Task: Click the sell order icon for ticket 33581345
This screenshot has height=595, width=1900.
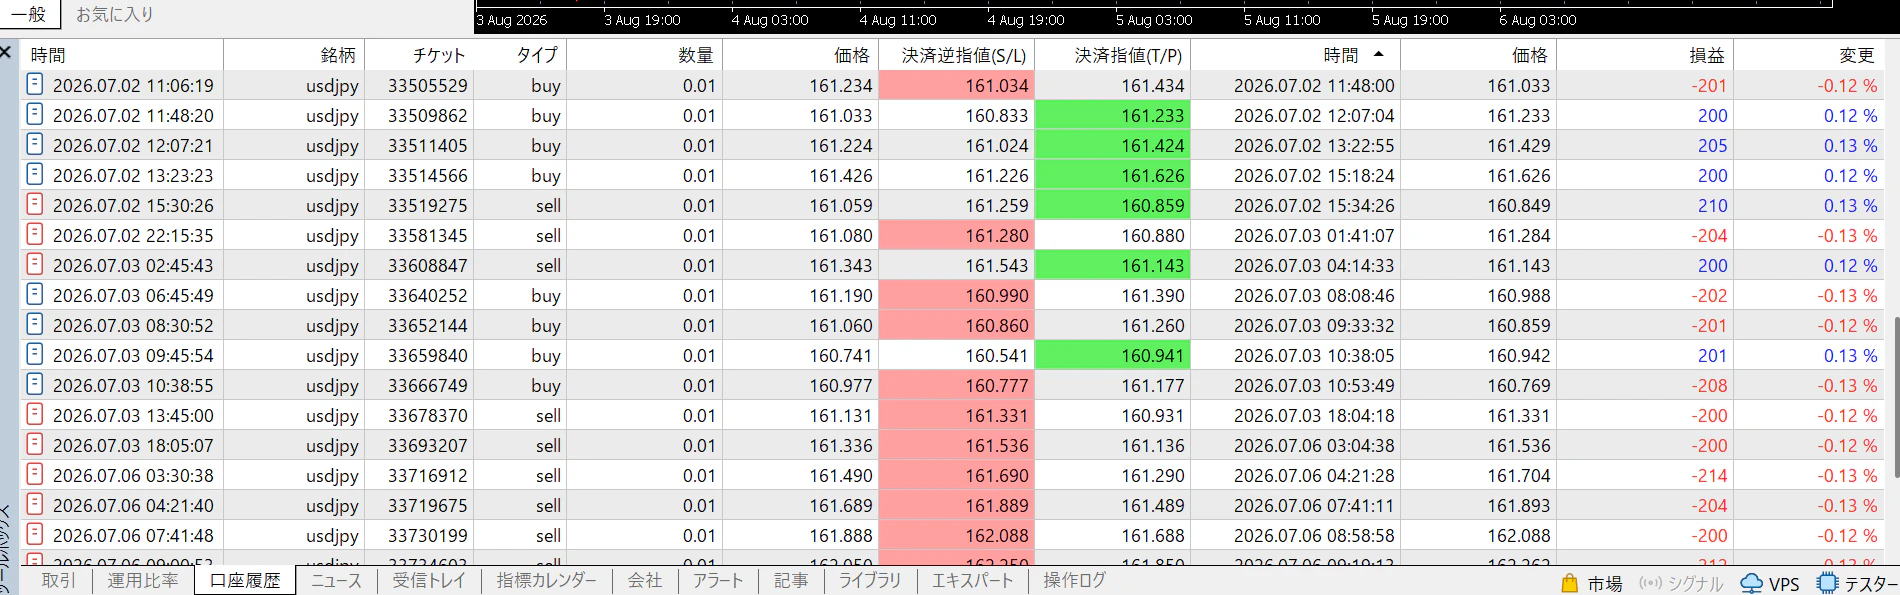Action: tap(34, 234)
